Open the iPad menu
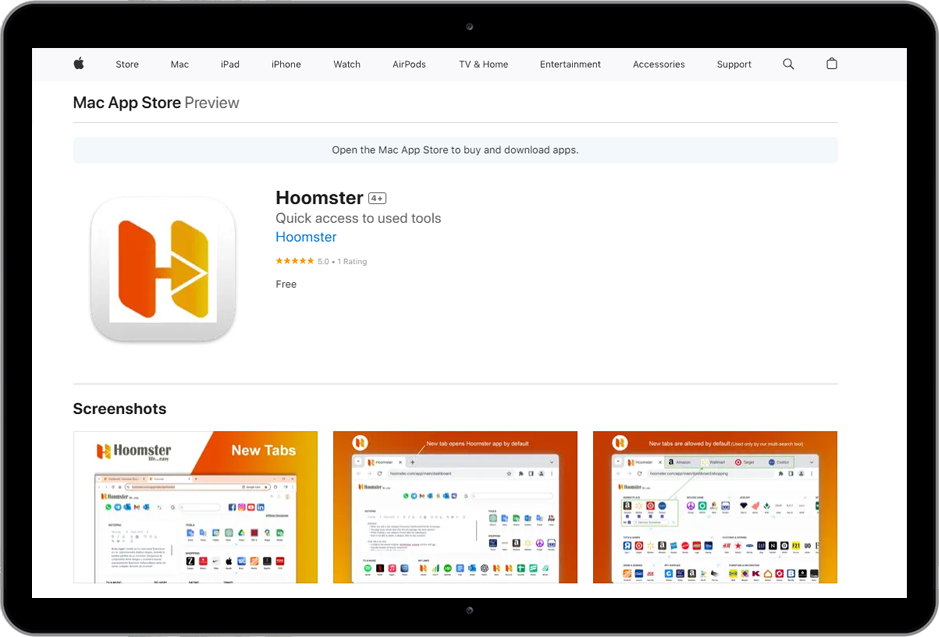 coord(230,64)
